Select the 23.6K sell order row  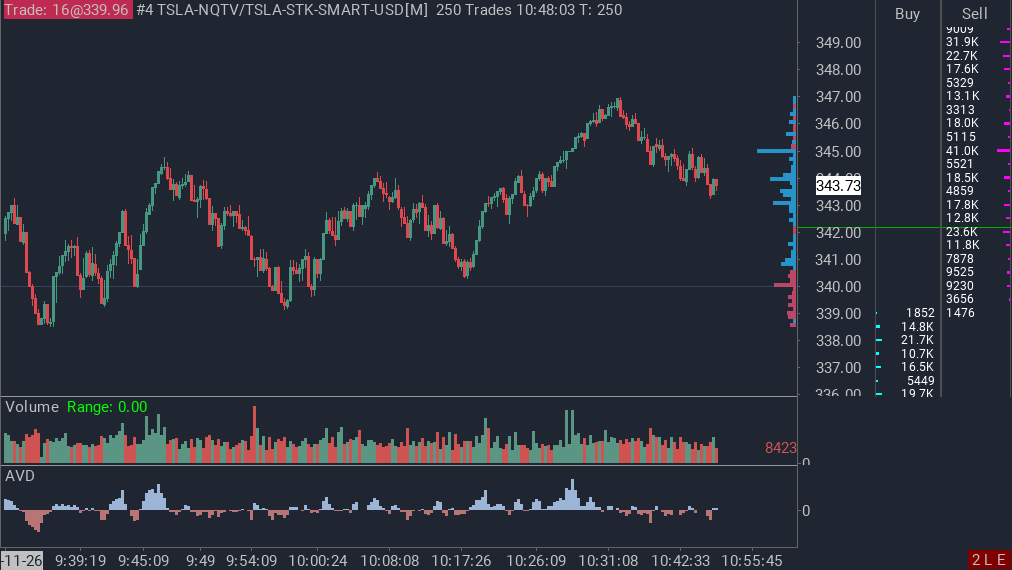(962, 232)
